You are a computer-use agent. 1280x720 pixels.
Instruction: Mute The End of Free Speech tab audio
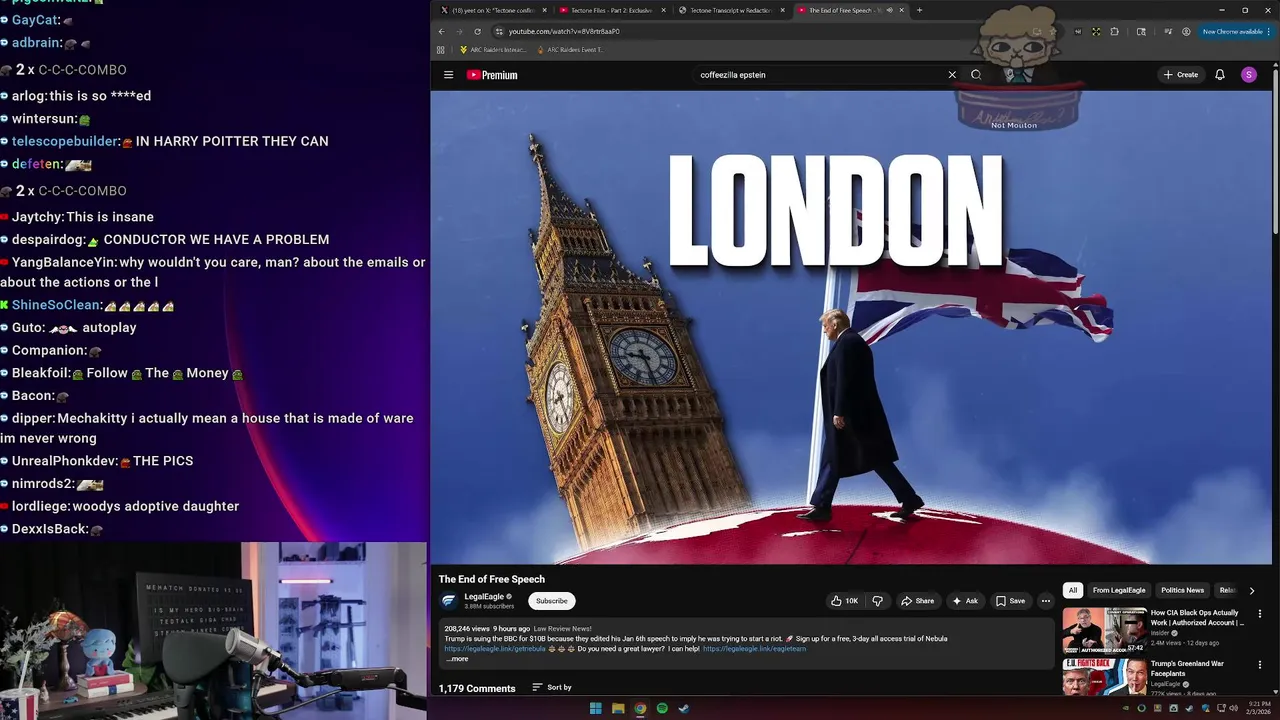889,10
